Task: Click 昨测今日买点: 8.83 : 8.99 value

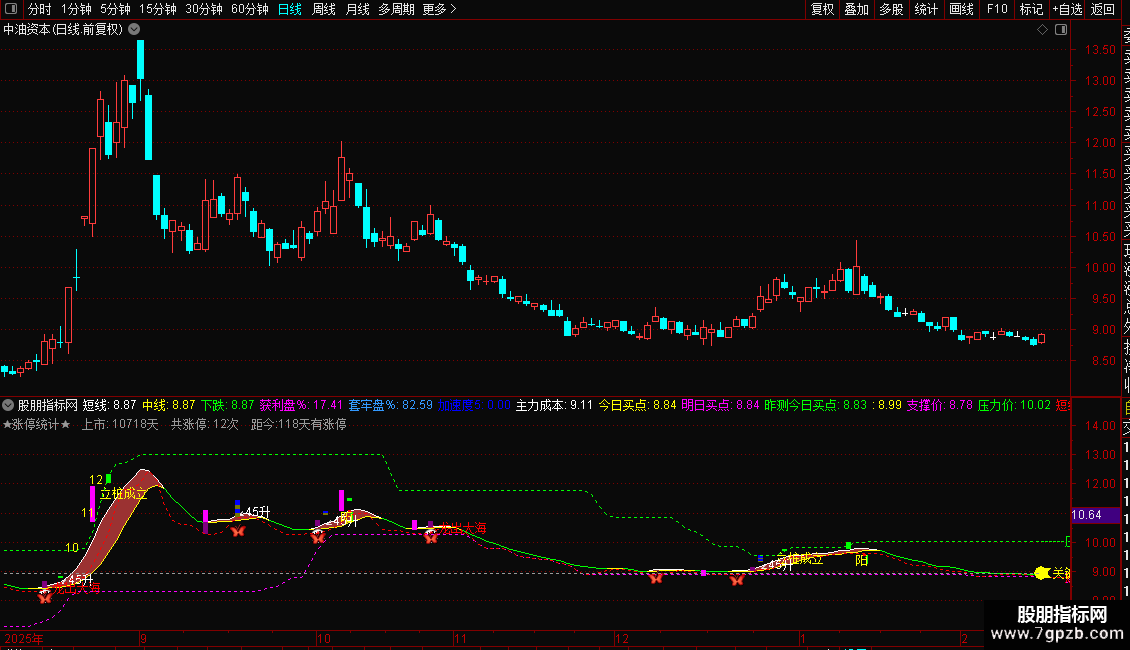Action: tap(832, 405)
